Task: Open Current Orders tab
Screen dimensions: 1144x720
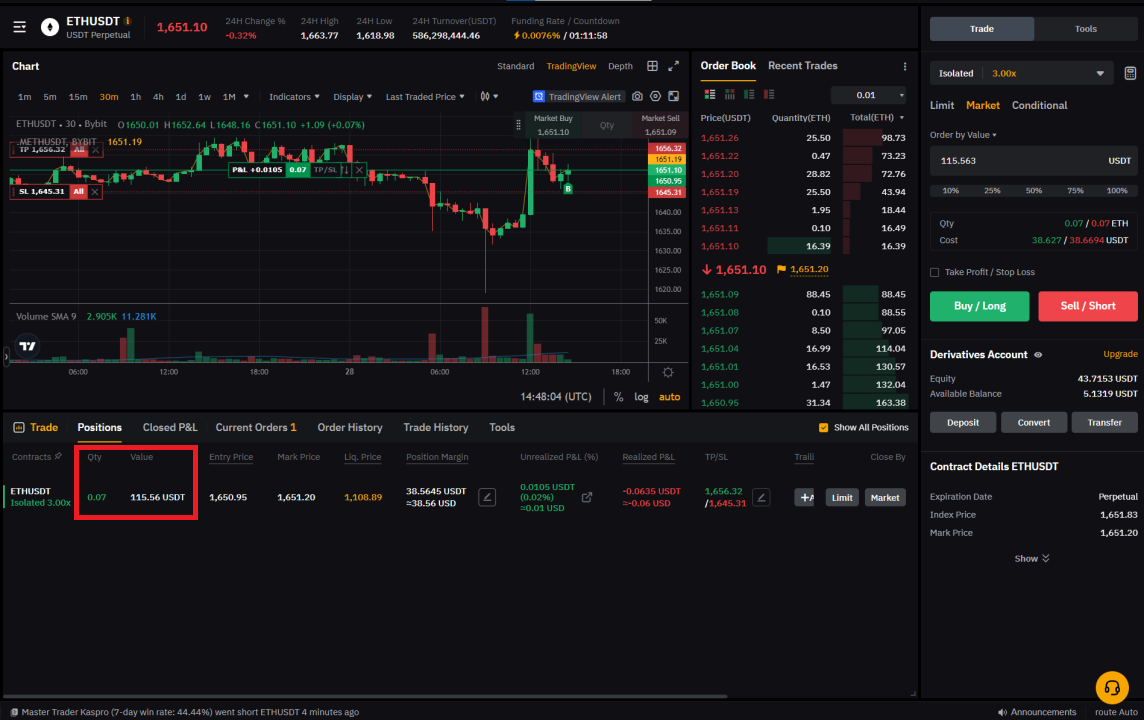Action: click(256, 427)
